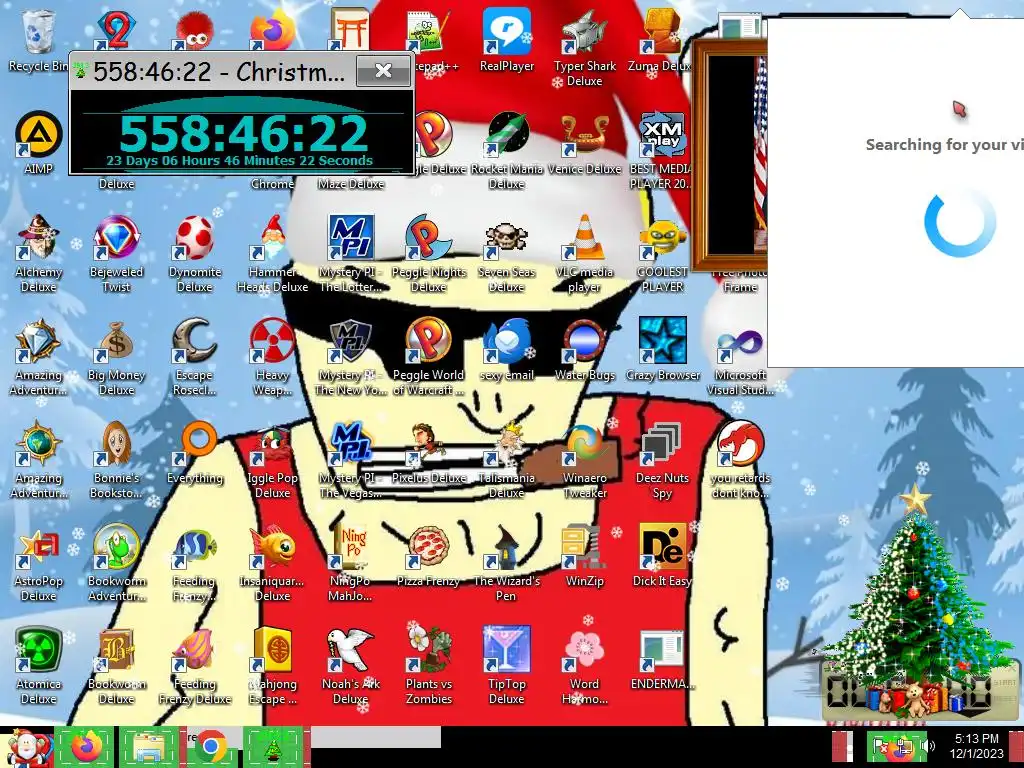
Task: Launch Dick It Easy shortcut
Action: [x=662, y=547]
